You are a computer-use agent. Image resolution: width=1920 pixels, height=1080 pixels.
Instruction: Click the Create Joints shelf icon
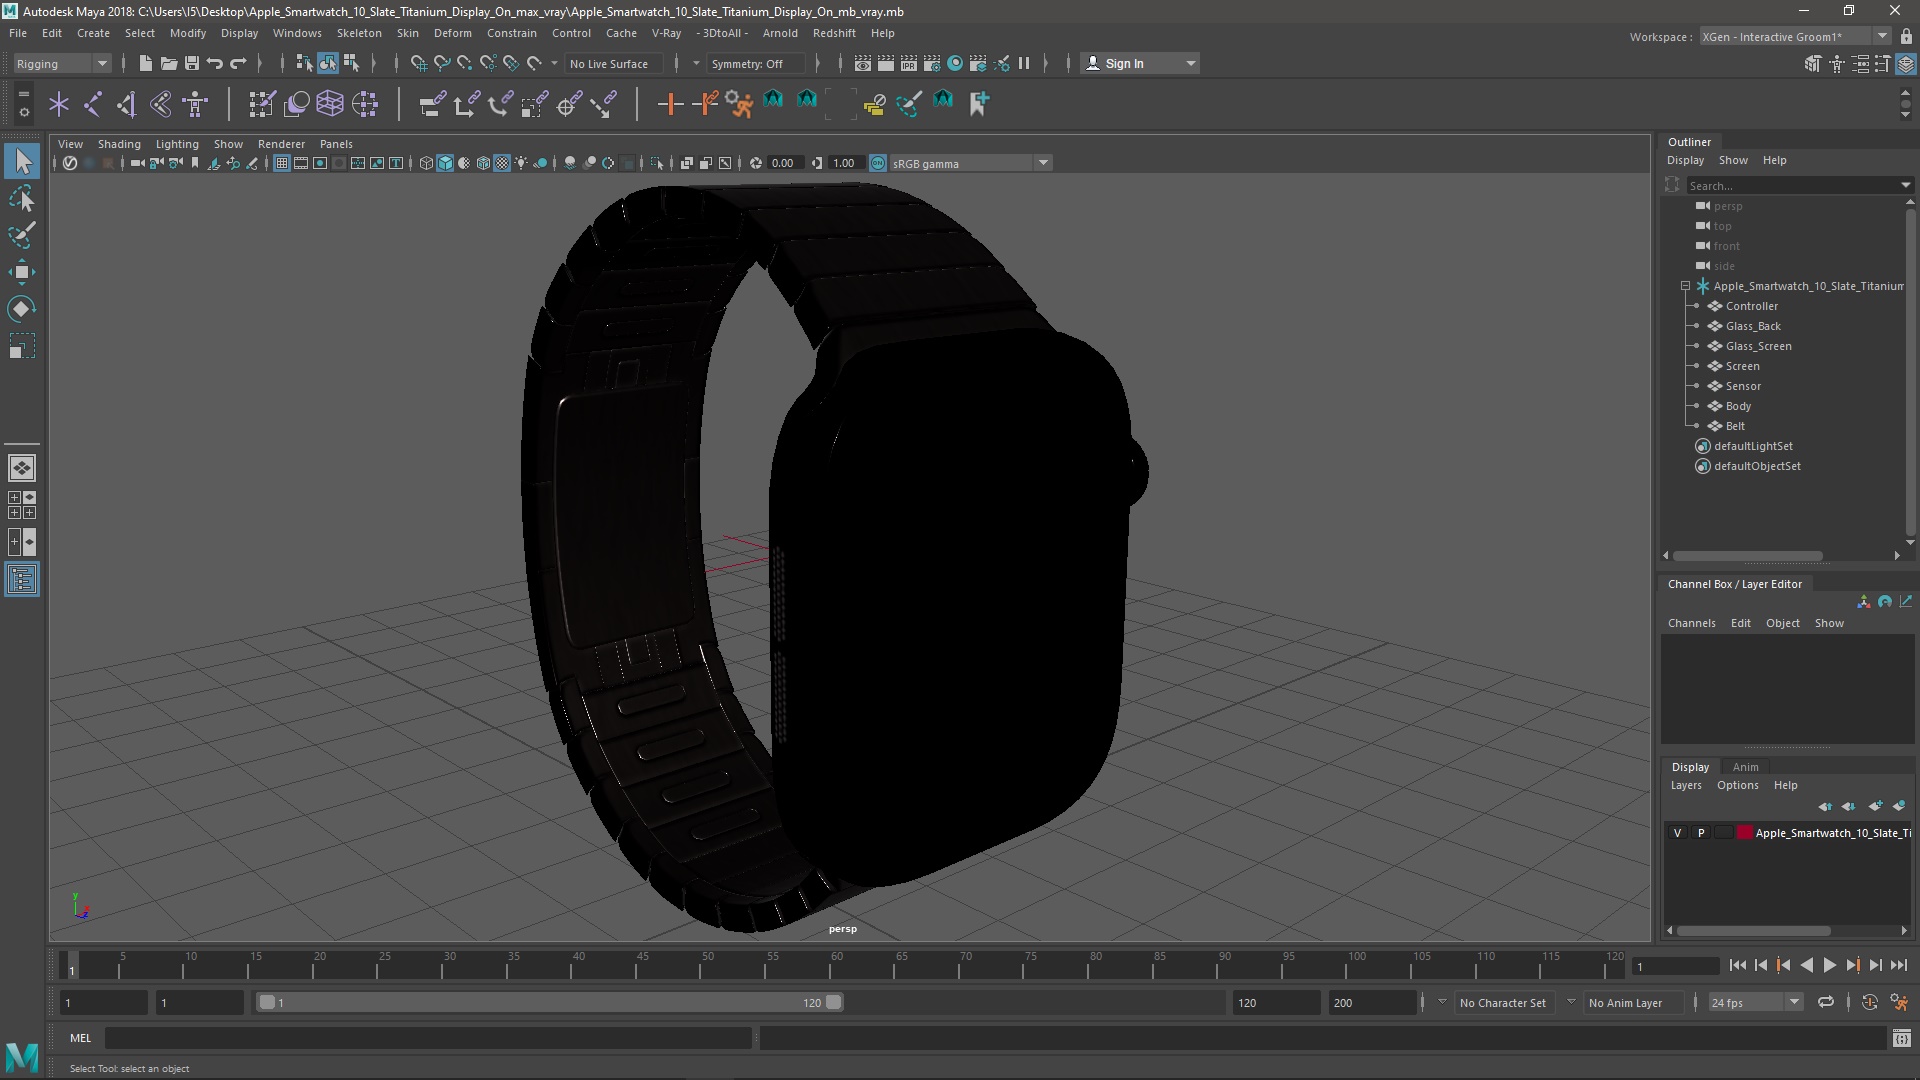pos(93,103)
